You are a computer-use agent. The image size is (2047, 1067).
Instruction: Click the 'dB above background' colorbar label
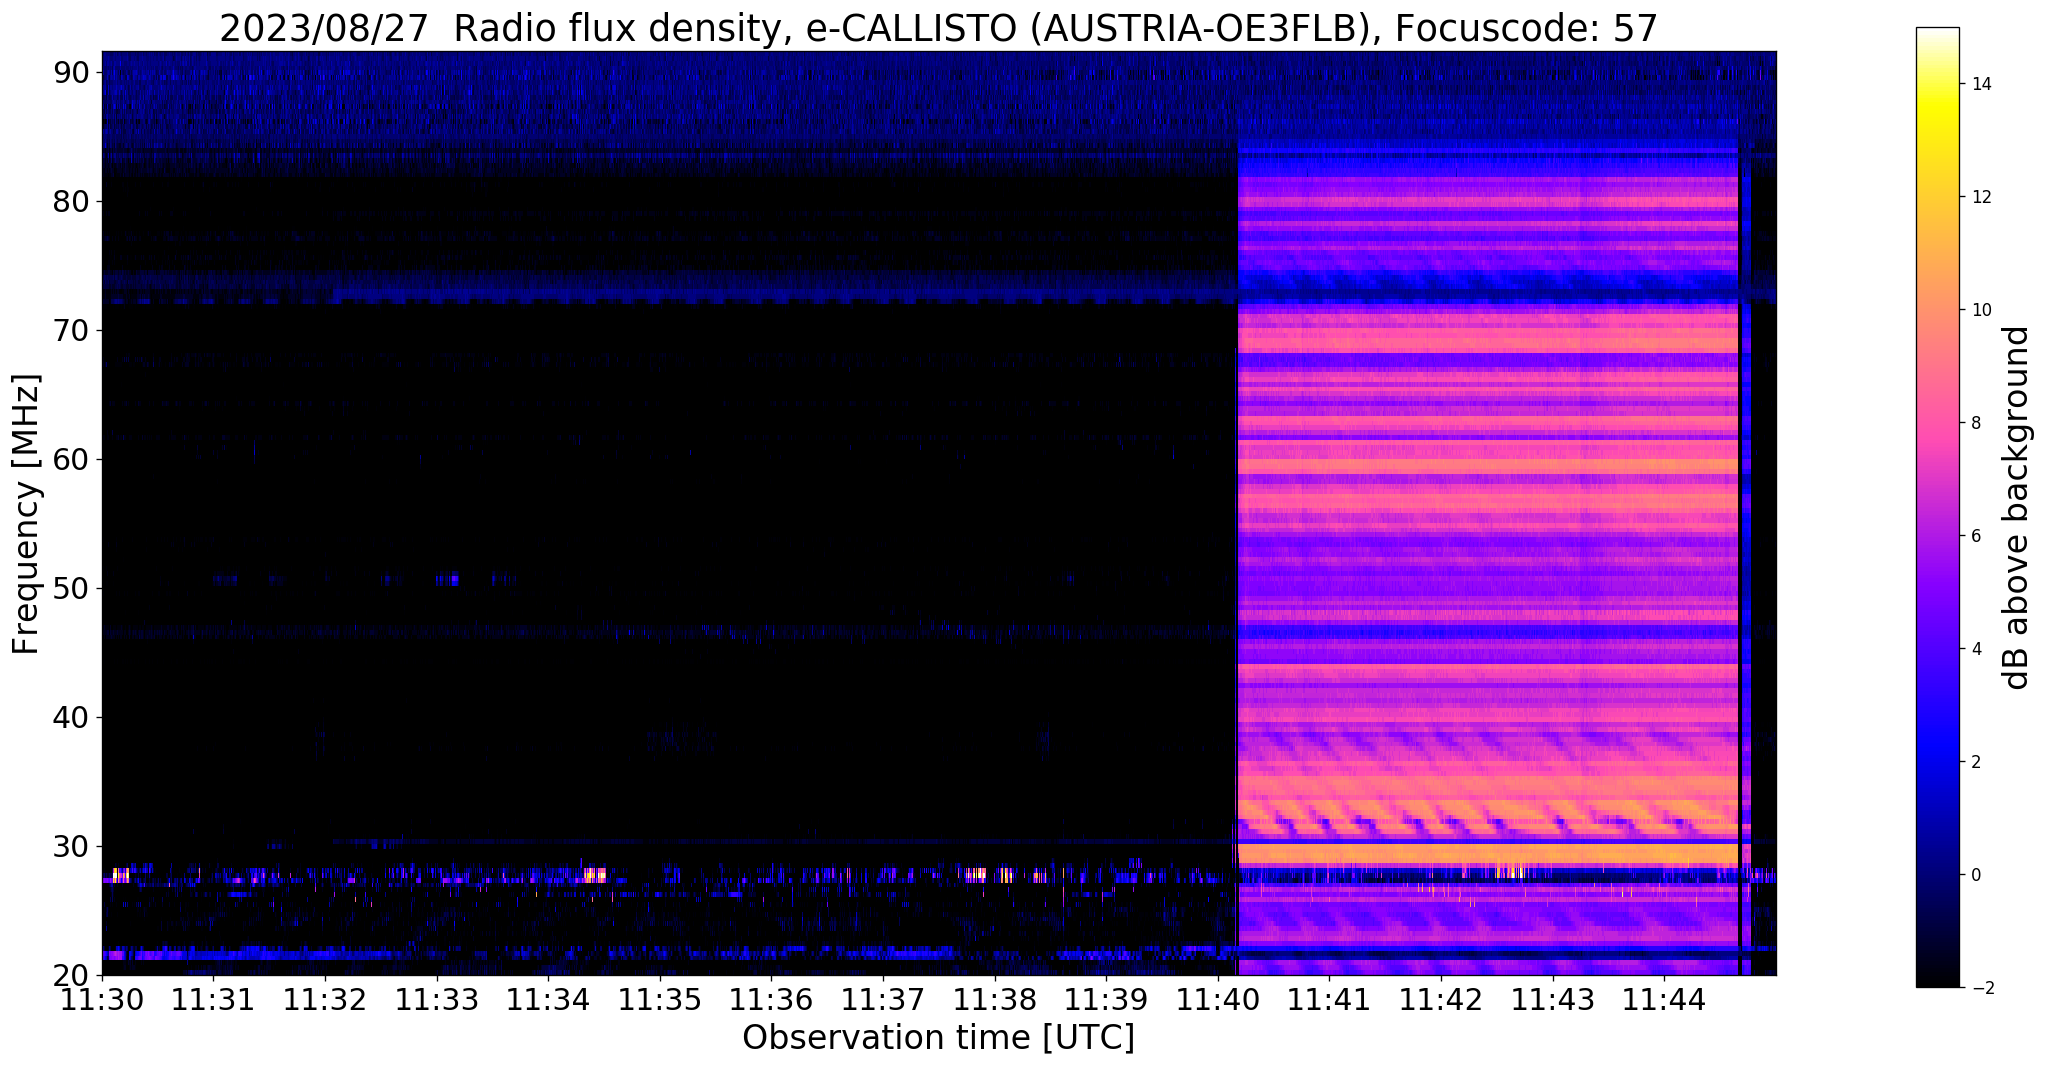2017,508
